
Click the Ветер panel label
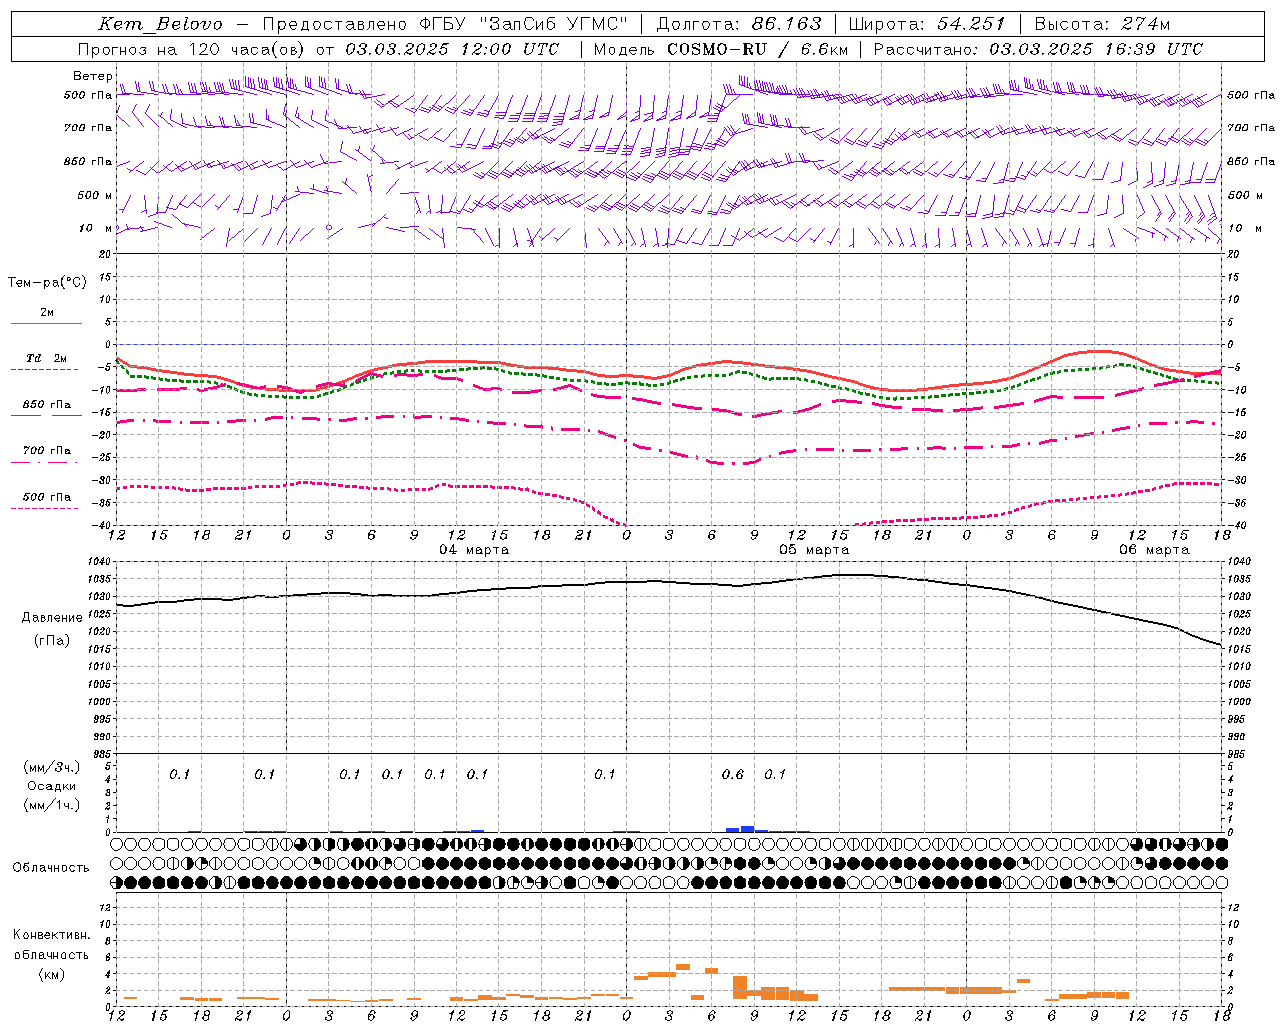click(92, 76)
